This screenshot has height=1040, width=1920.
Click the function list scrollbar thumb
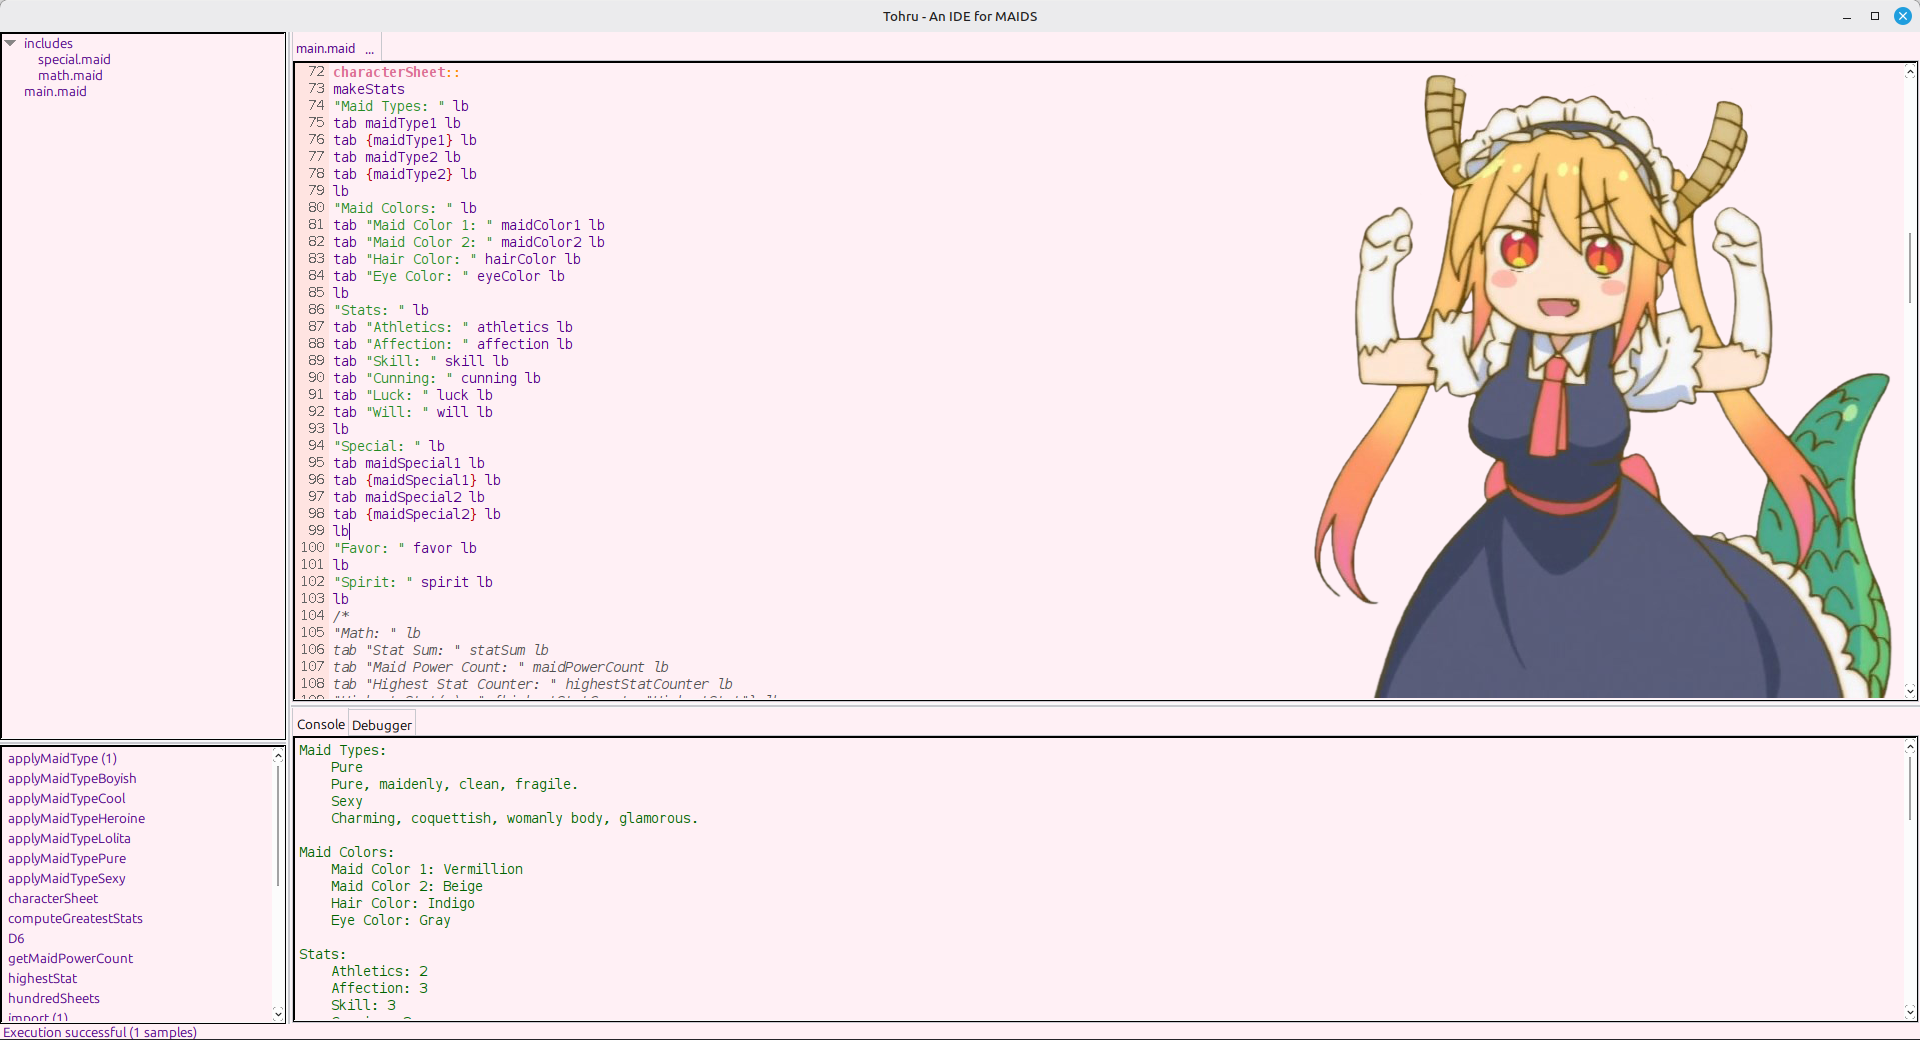click(278, 825)
